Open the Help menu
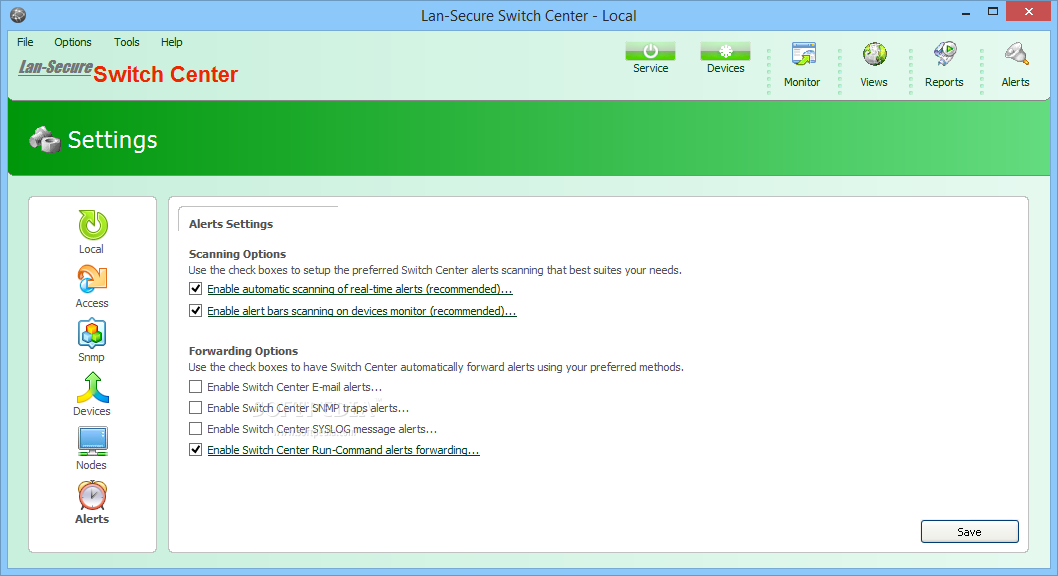This screenshot has height=576, width=1058. 171,42
